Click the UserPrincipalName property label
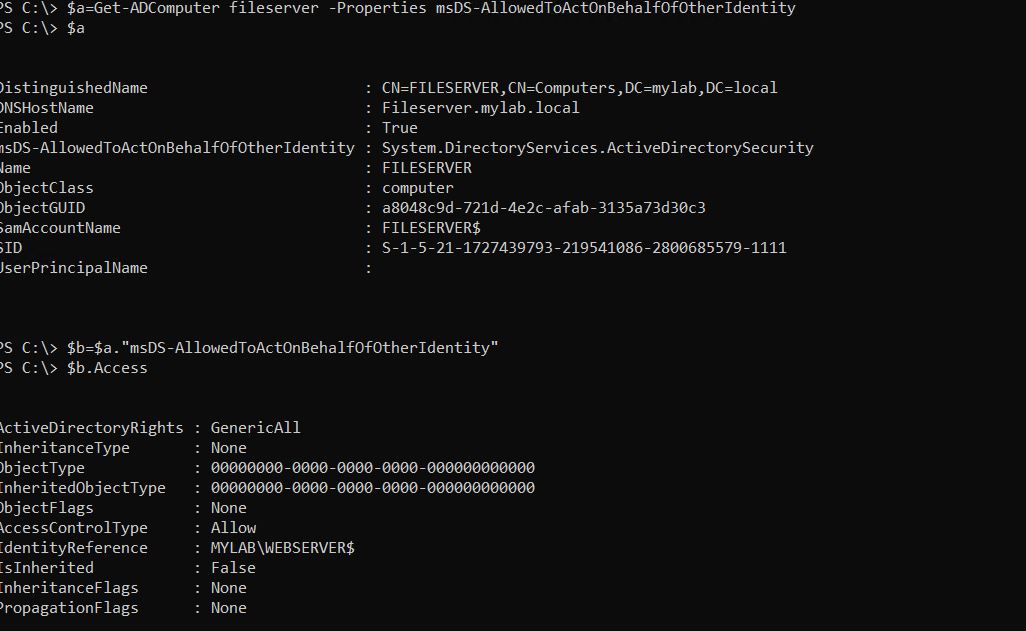 coord(73,268)
